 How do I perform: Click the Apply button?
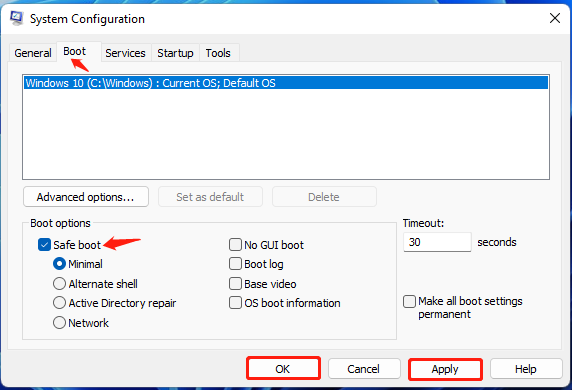point(445,369)
